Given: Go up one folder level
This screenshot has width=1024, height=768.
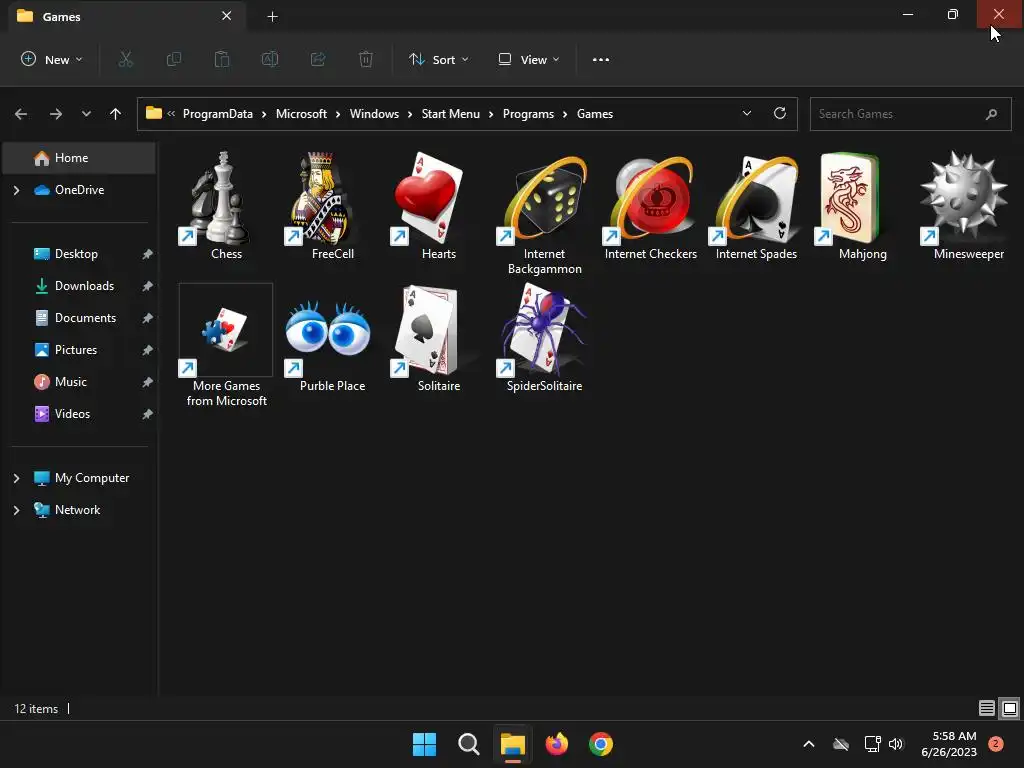Looking at the screenshot, I should pos(116,114).
